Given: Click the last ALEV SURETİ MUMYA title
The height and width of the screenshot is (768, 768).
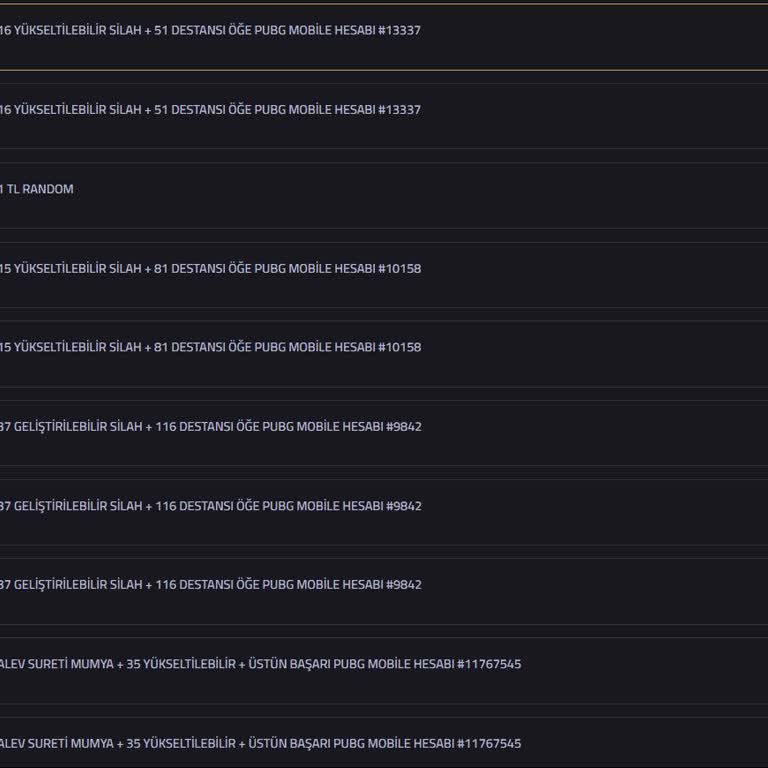Looking at the screenshot, I should click(260, 743).
